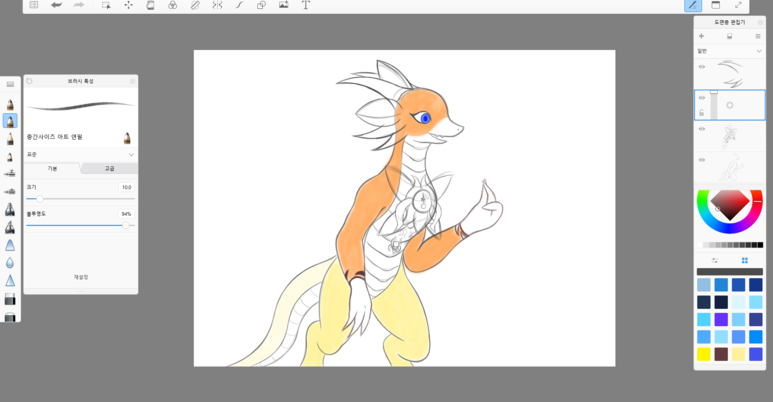The width and height of the screenshot is (773, 402).
Task: Select the small fourth pencil brush
Action: [x=10, y=157]
